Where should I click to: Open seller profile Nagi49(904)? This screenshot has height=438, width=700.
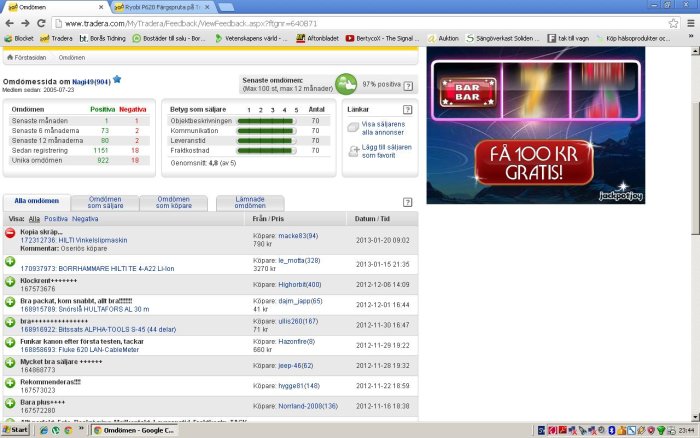pyautogui.click(x=92, y=82)
